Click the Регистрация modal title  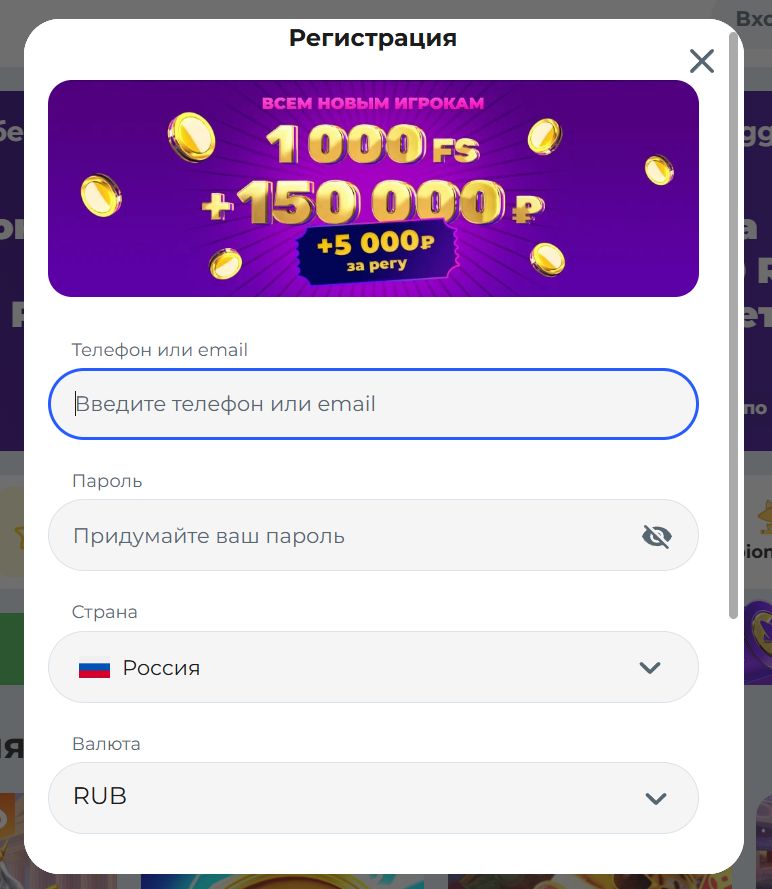tap(371, 38)
